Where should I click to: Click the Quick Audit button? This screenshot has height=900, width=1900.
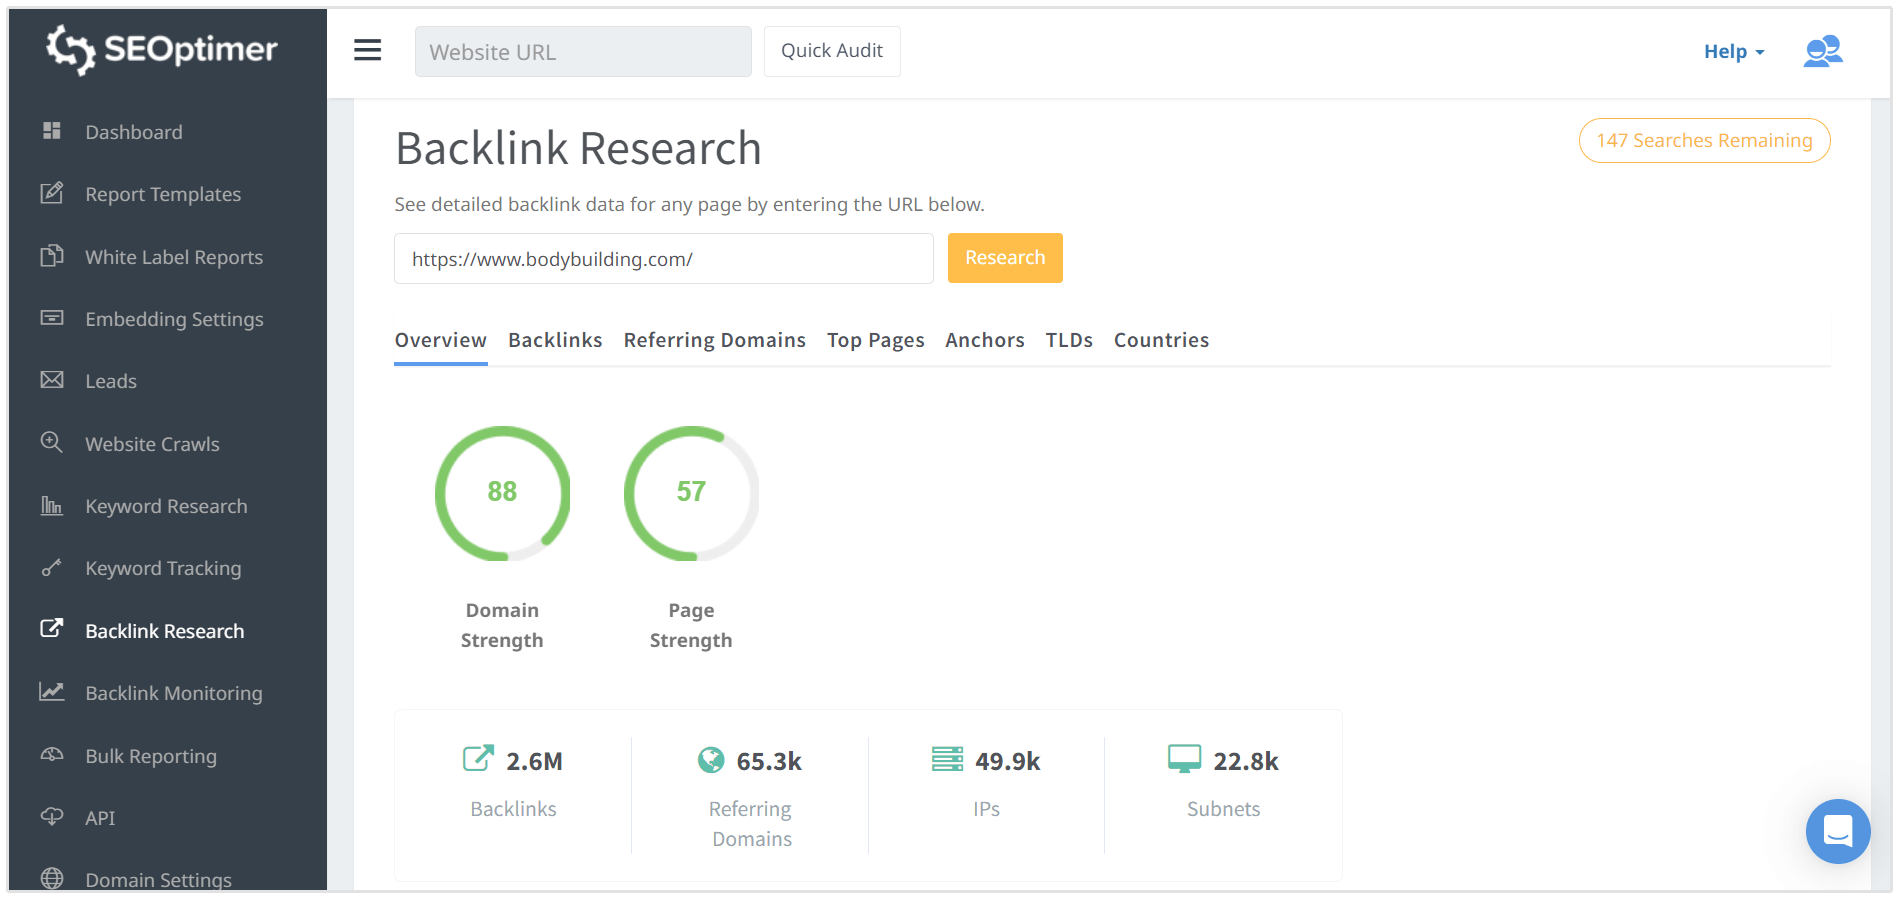(831, 51)
